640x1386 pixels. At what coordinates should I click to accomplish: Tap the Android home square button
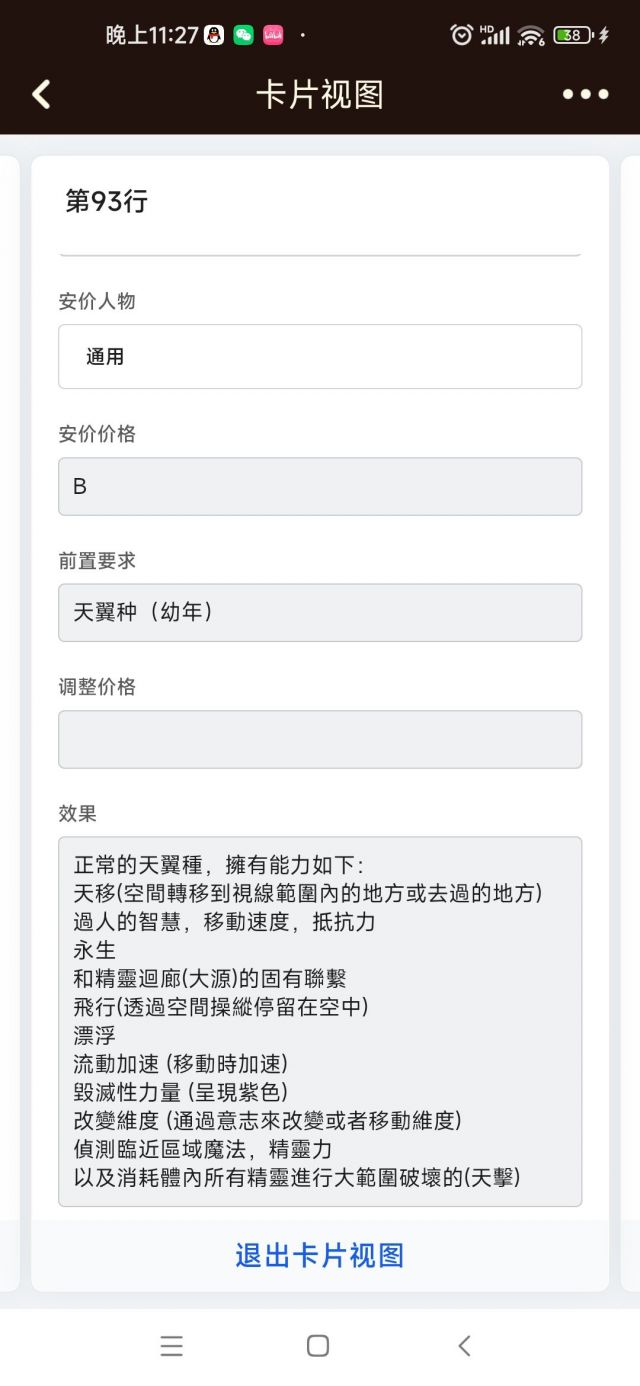point(318,1346)
